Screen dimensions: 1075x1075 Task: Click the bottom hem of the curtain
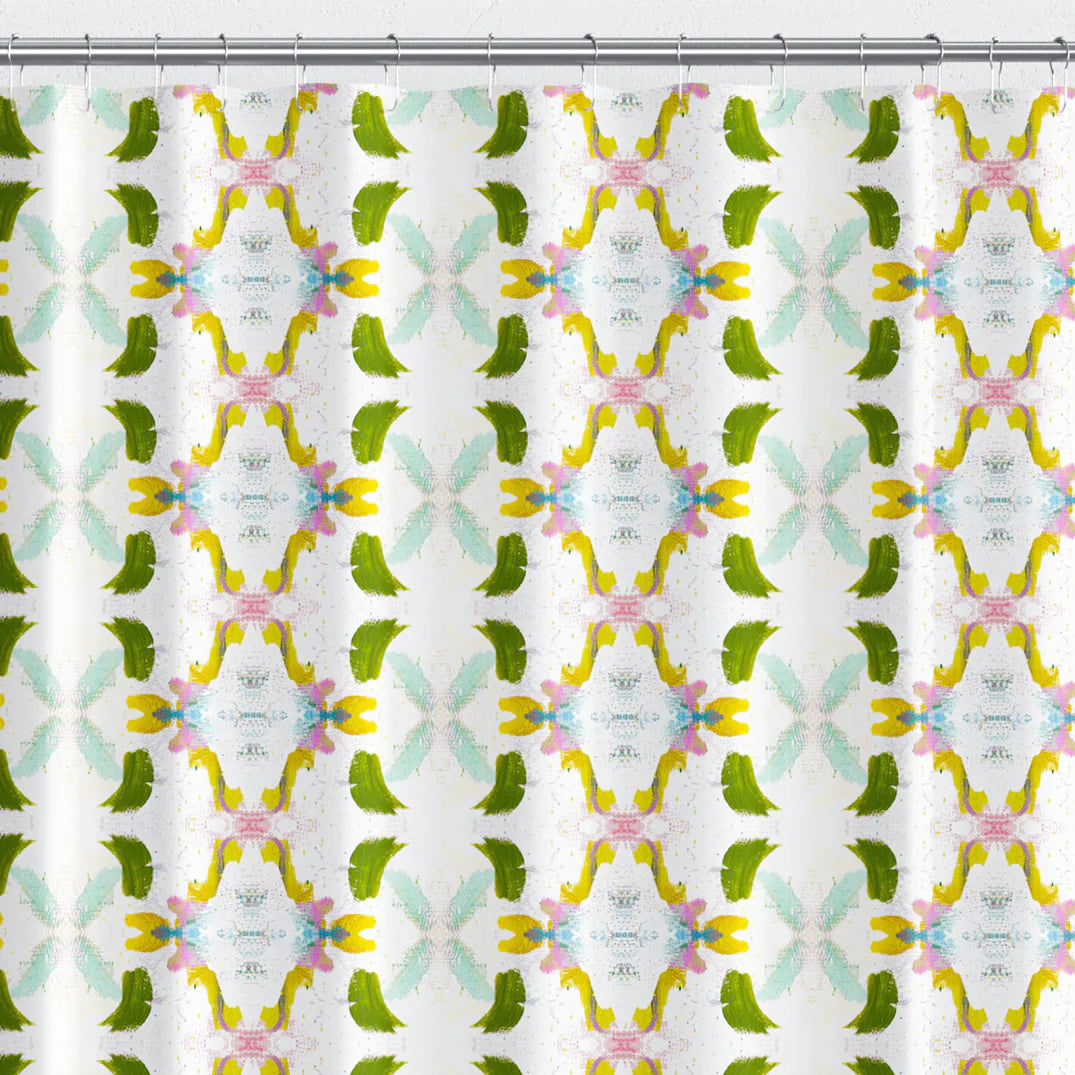(x=537, y=1070)
